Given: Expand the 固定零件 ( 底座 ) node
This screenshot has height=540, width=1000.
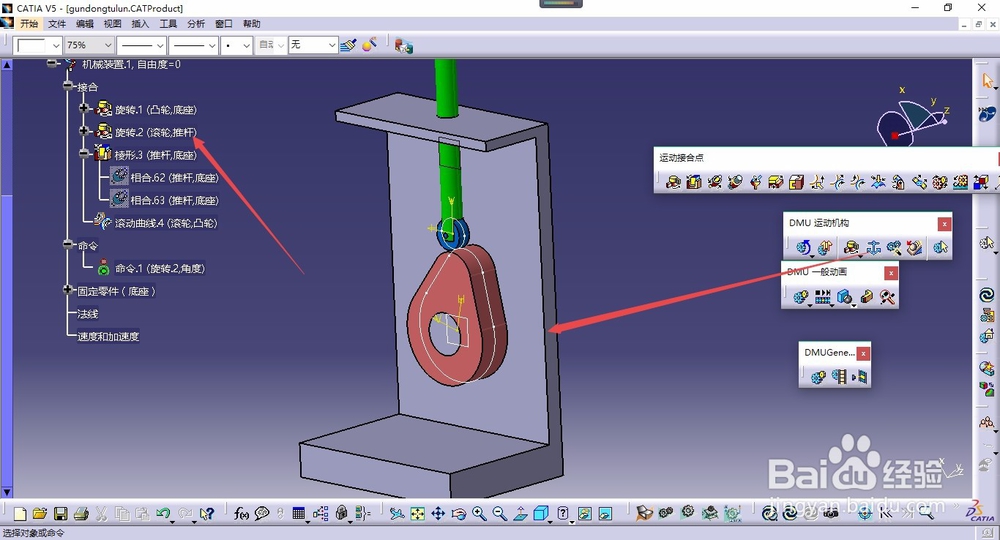Looking at the screenshot, I should [x=68, y=289].
